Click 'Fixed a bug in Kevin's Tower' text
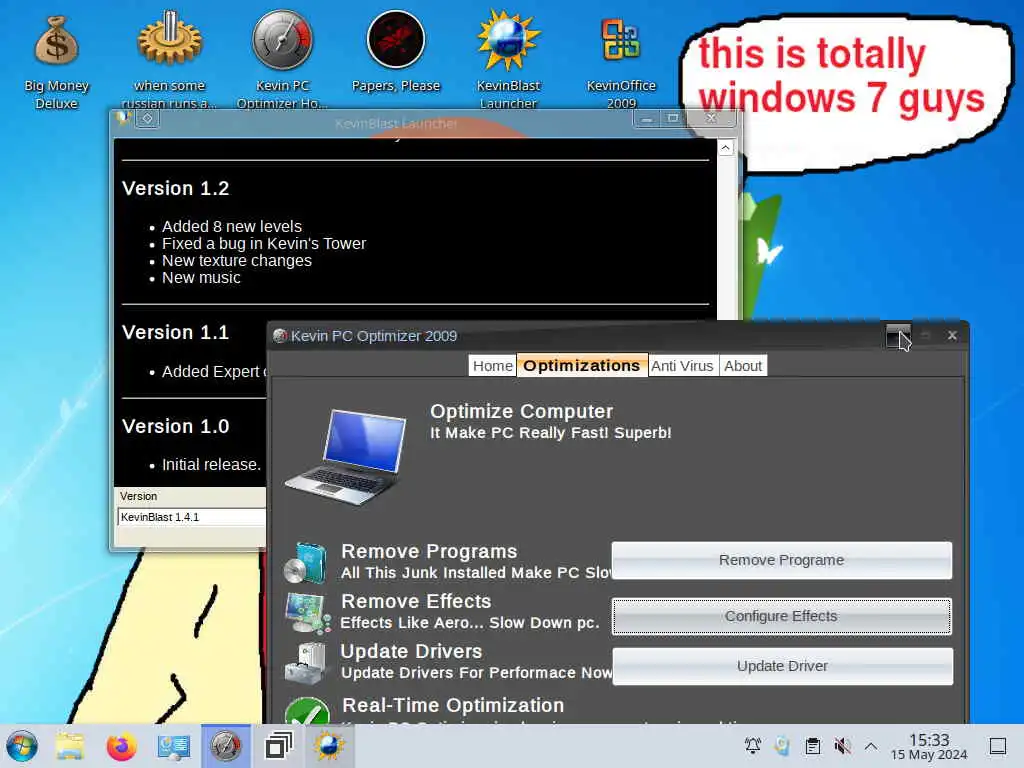The height and width of the screenshot is (768, 1024). pyautogui.click(x=264, y=244)
